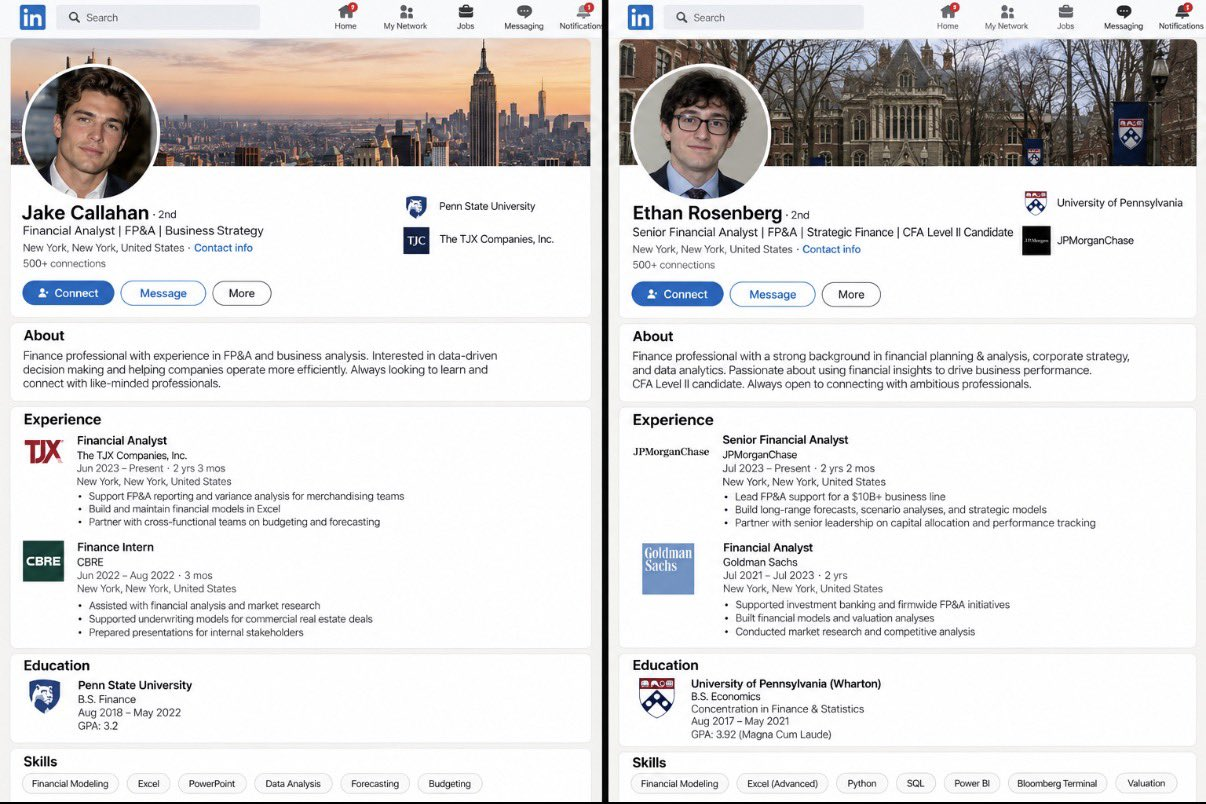Select Jake's PowerPoint skill chip
1206x804 pixels.
(212, 784)
